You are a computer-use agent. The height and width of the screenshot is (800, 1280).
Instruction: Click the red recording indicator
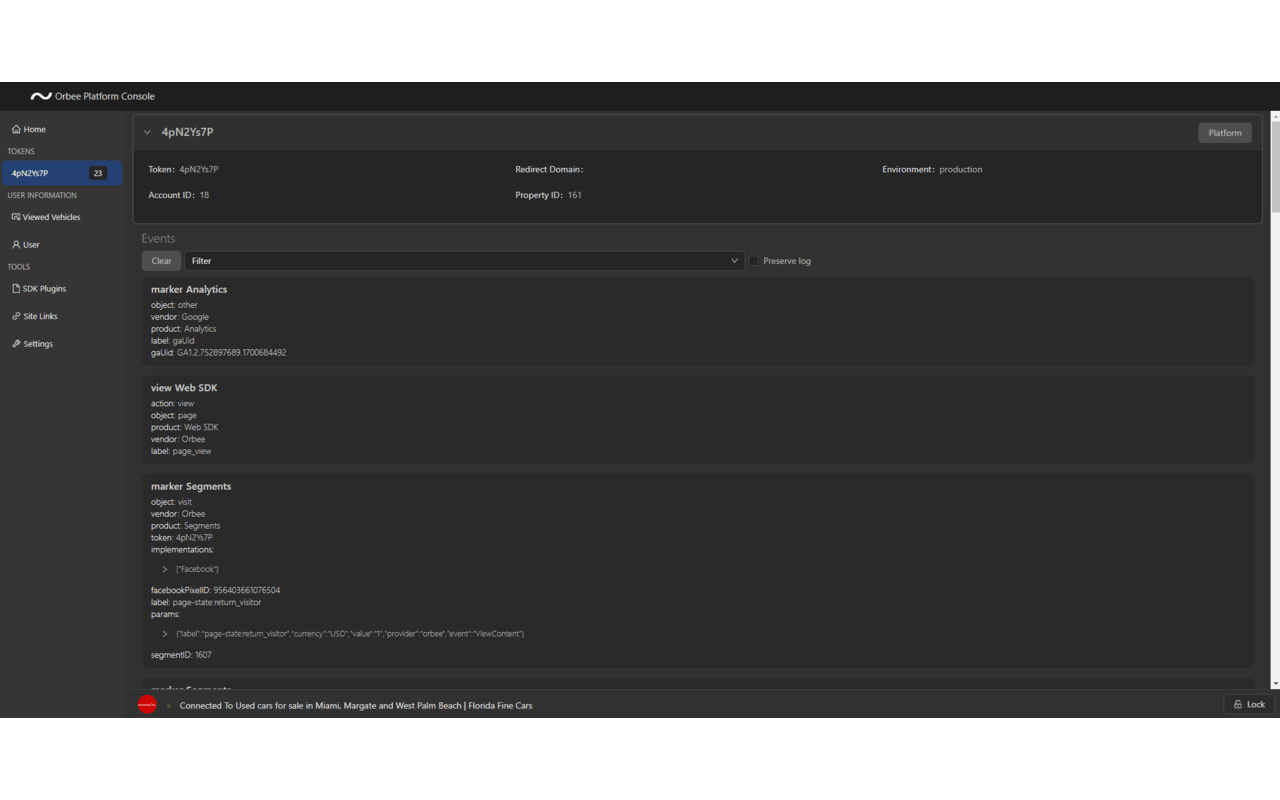147,705
